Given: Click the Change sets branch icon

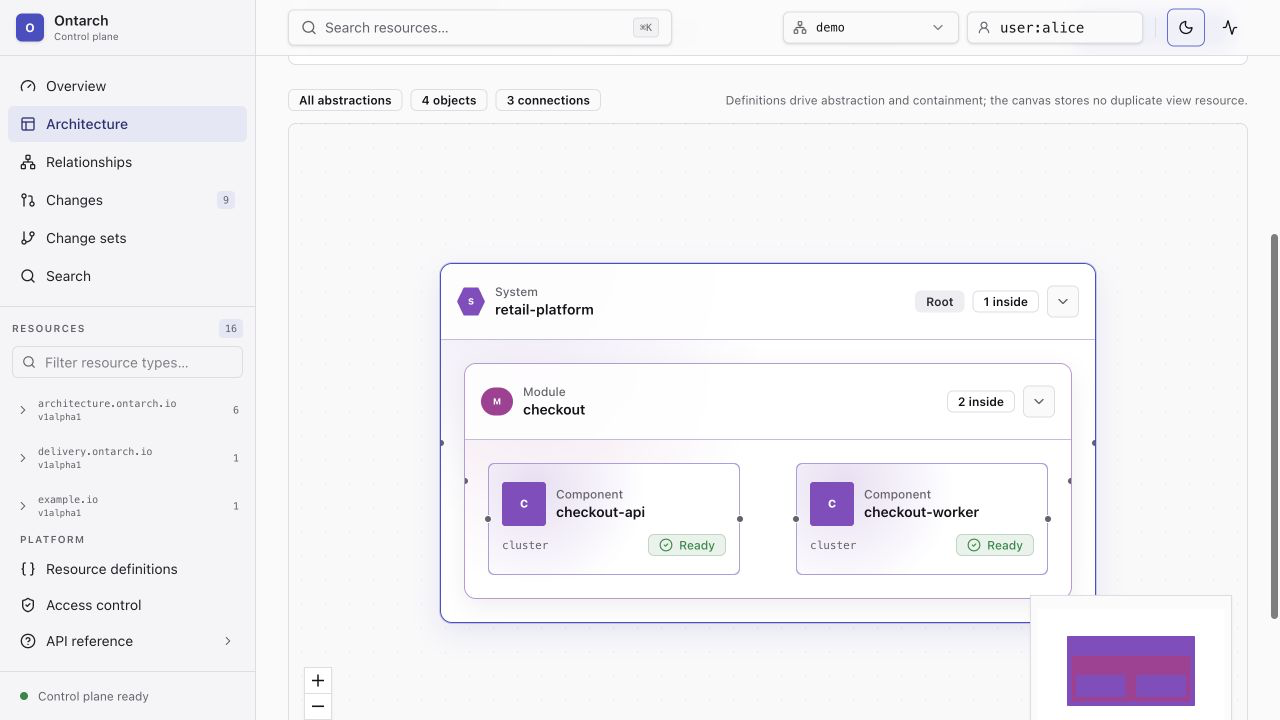Looking at the screenshot, I should [x=28, y=238].
